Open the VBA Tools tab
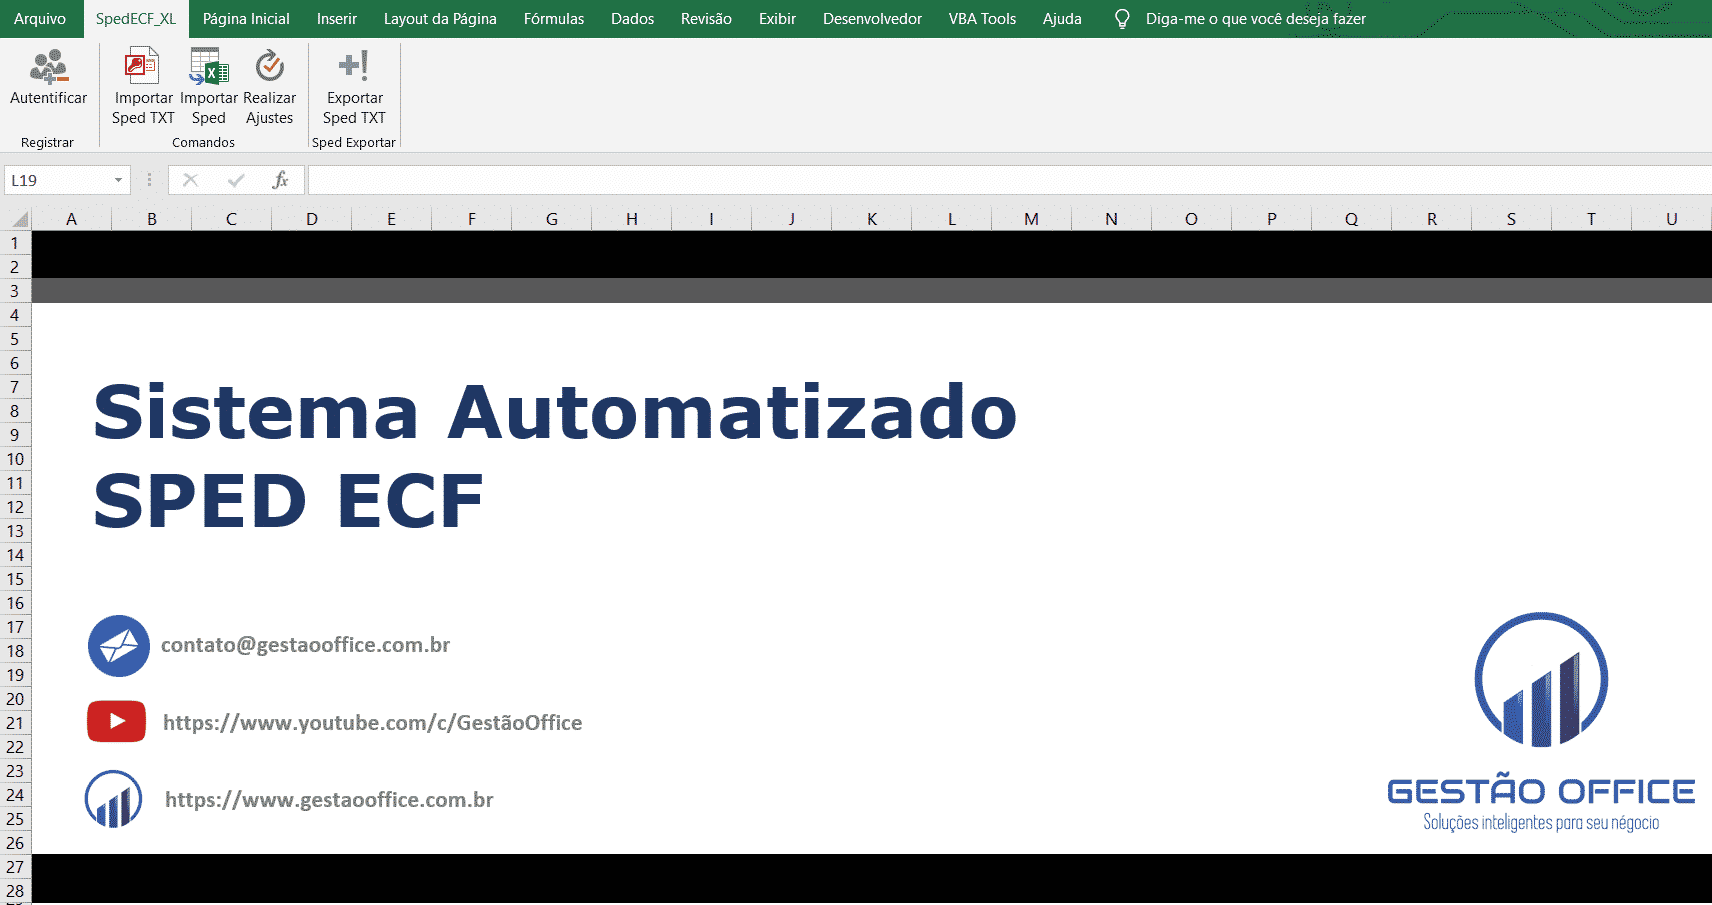 [x=981, y=18]
